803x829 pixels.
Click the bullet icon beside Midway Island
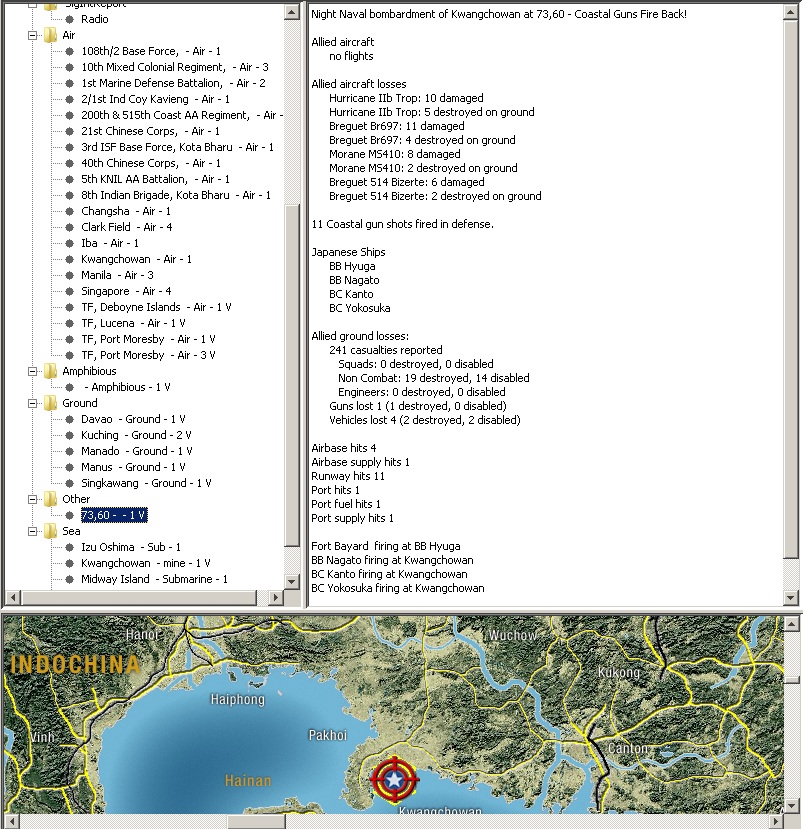point(69,579)
